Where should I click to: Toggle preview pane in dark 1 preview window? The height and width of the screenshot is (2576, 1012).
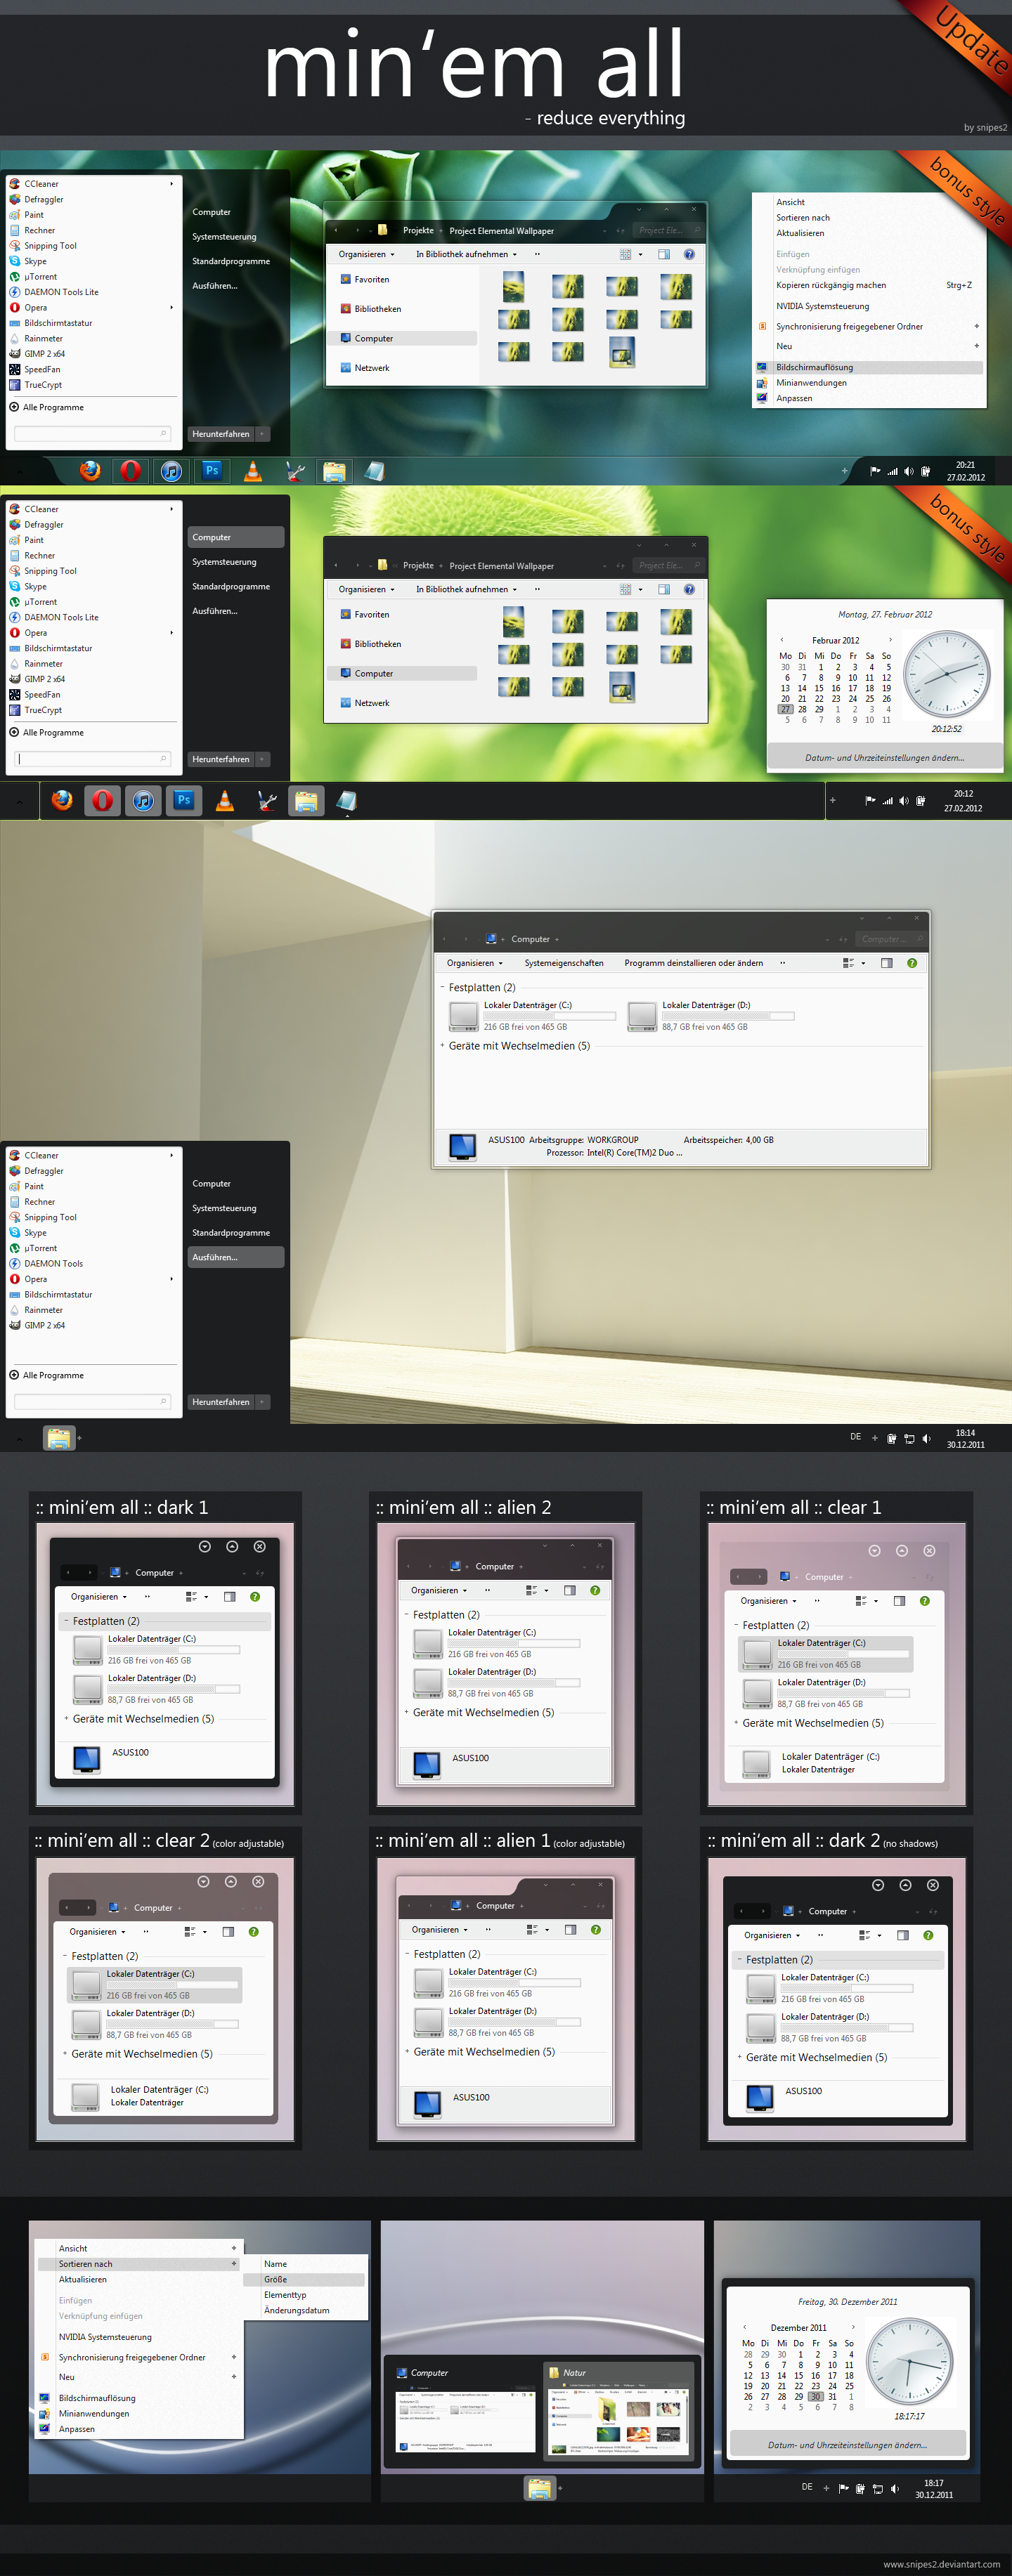[230, 1597]
